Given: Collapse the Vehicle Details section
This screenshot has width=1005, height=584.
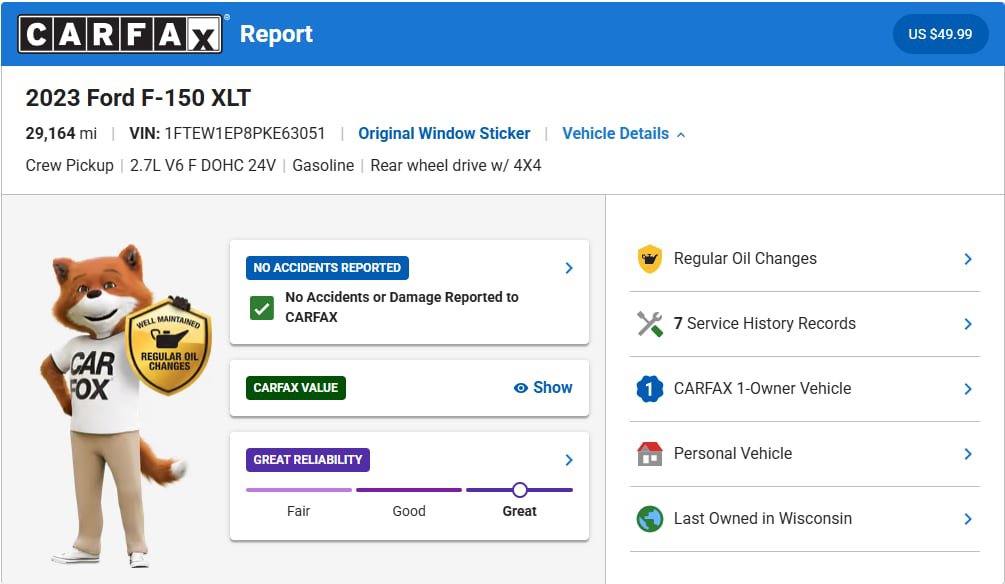Looking at the screenshot, I should 624,133.
